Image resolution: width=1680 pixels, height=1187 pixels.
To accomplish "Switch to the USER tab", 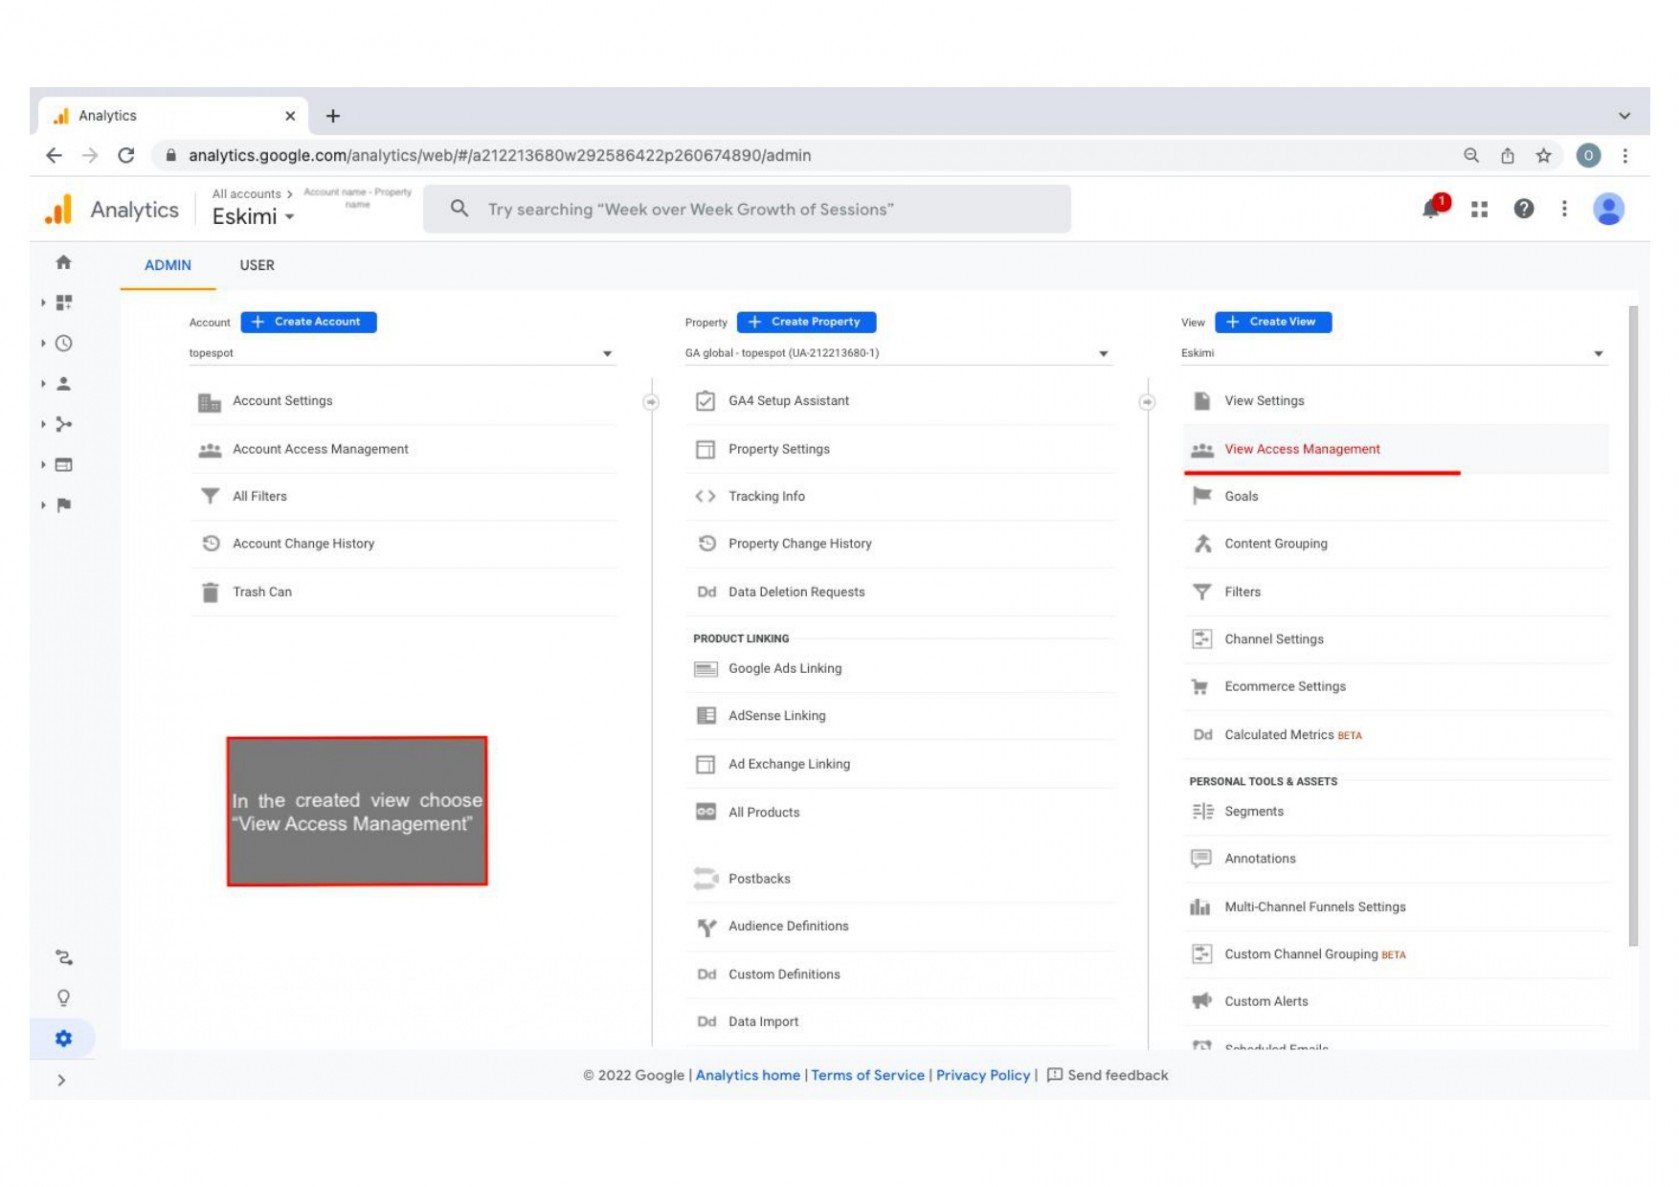I will coord(257,265).
